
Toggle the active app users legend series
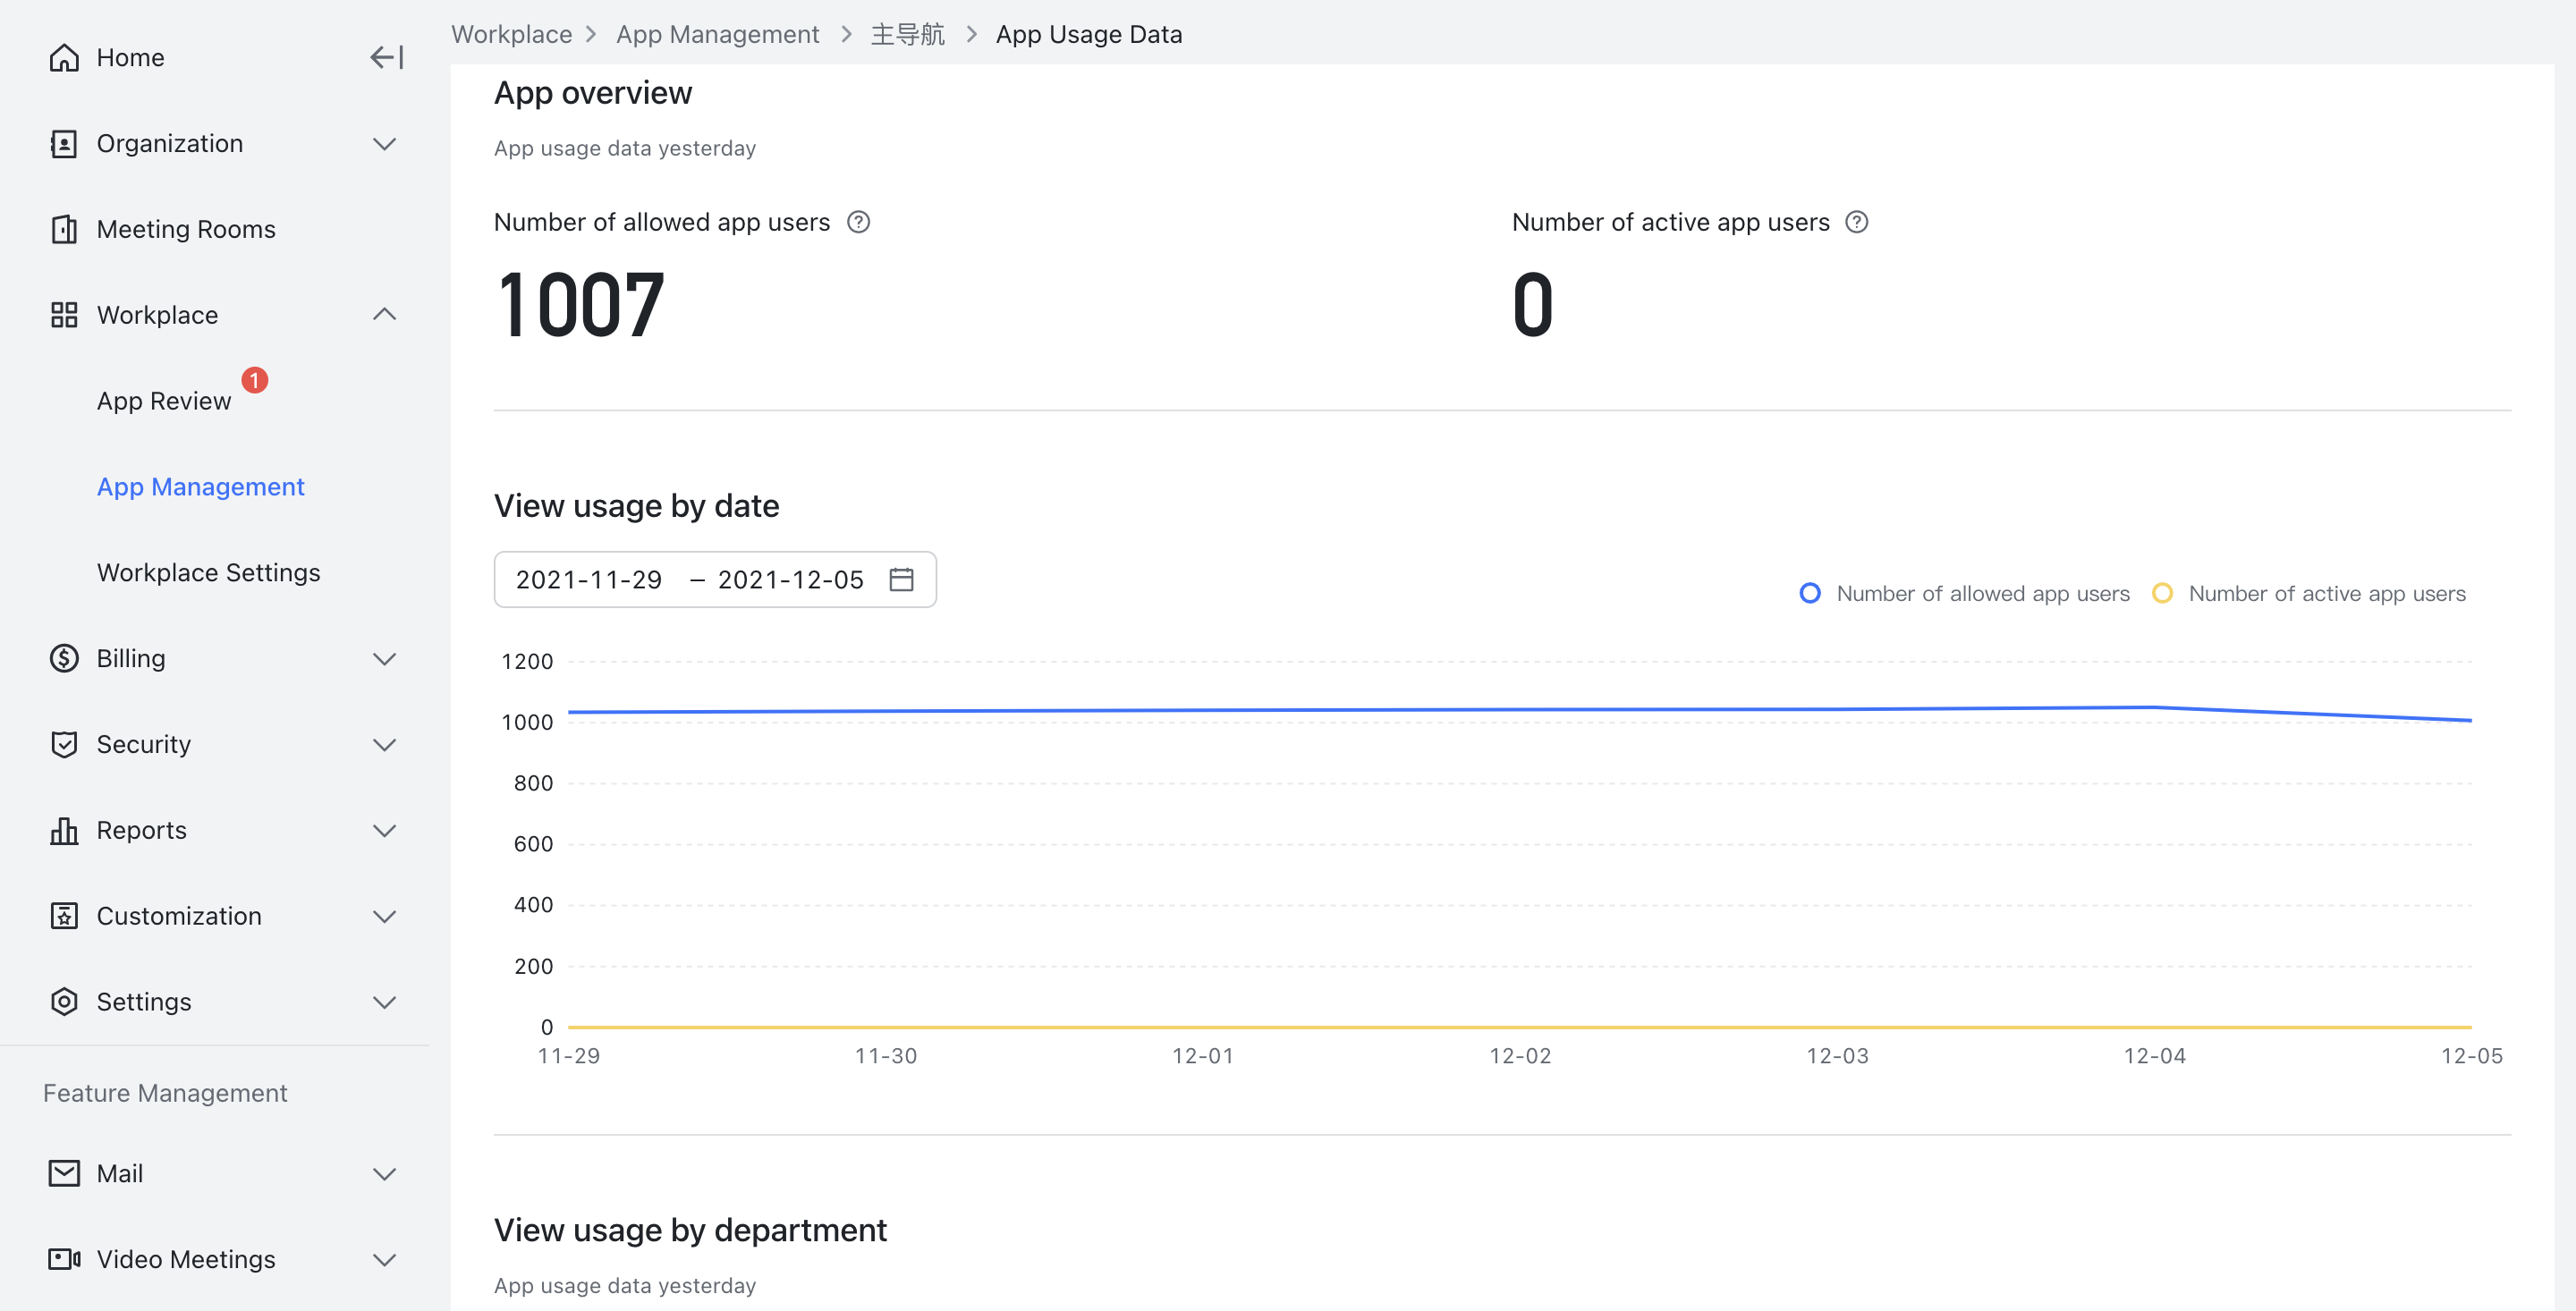[2308, 594]
